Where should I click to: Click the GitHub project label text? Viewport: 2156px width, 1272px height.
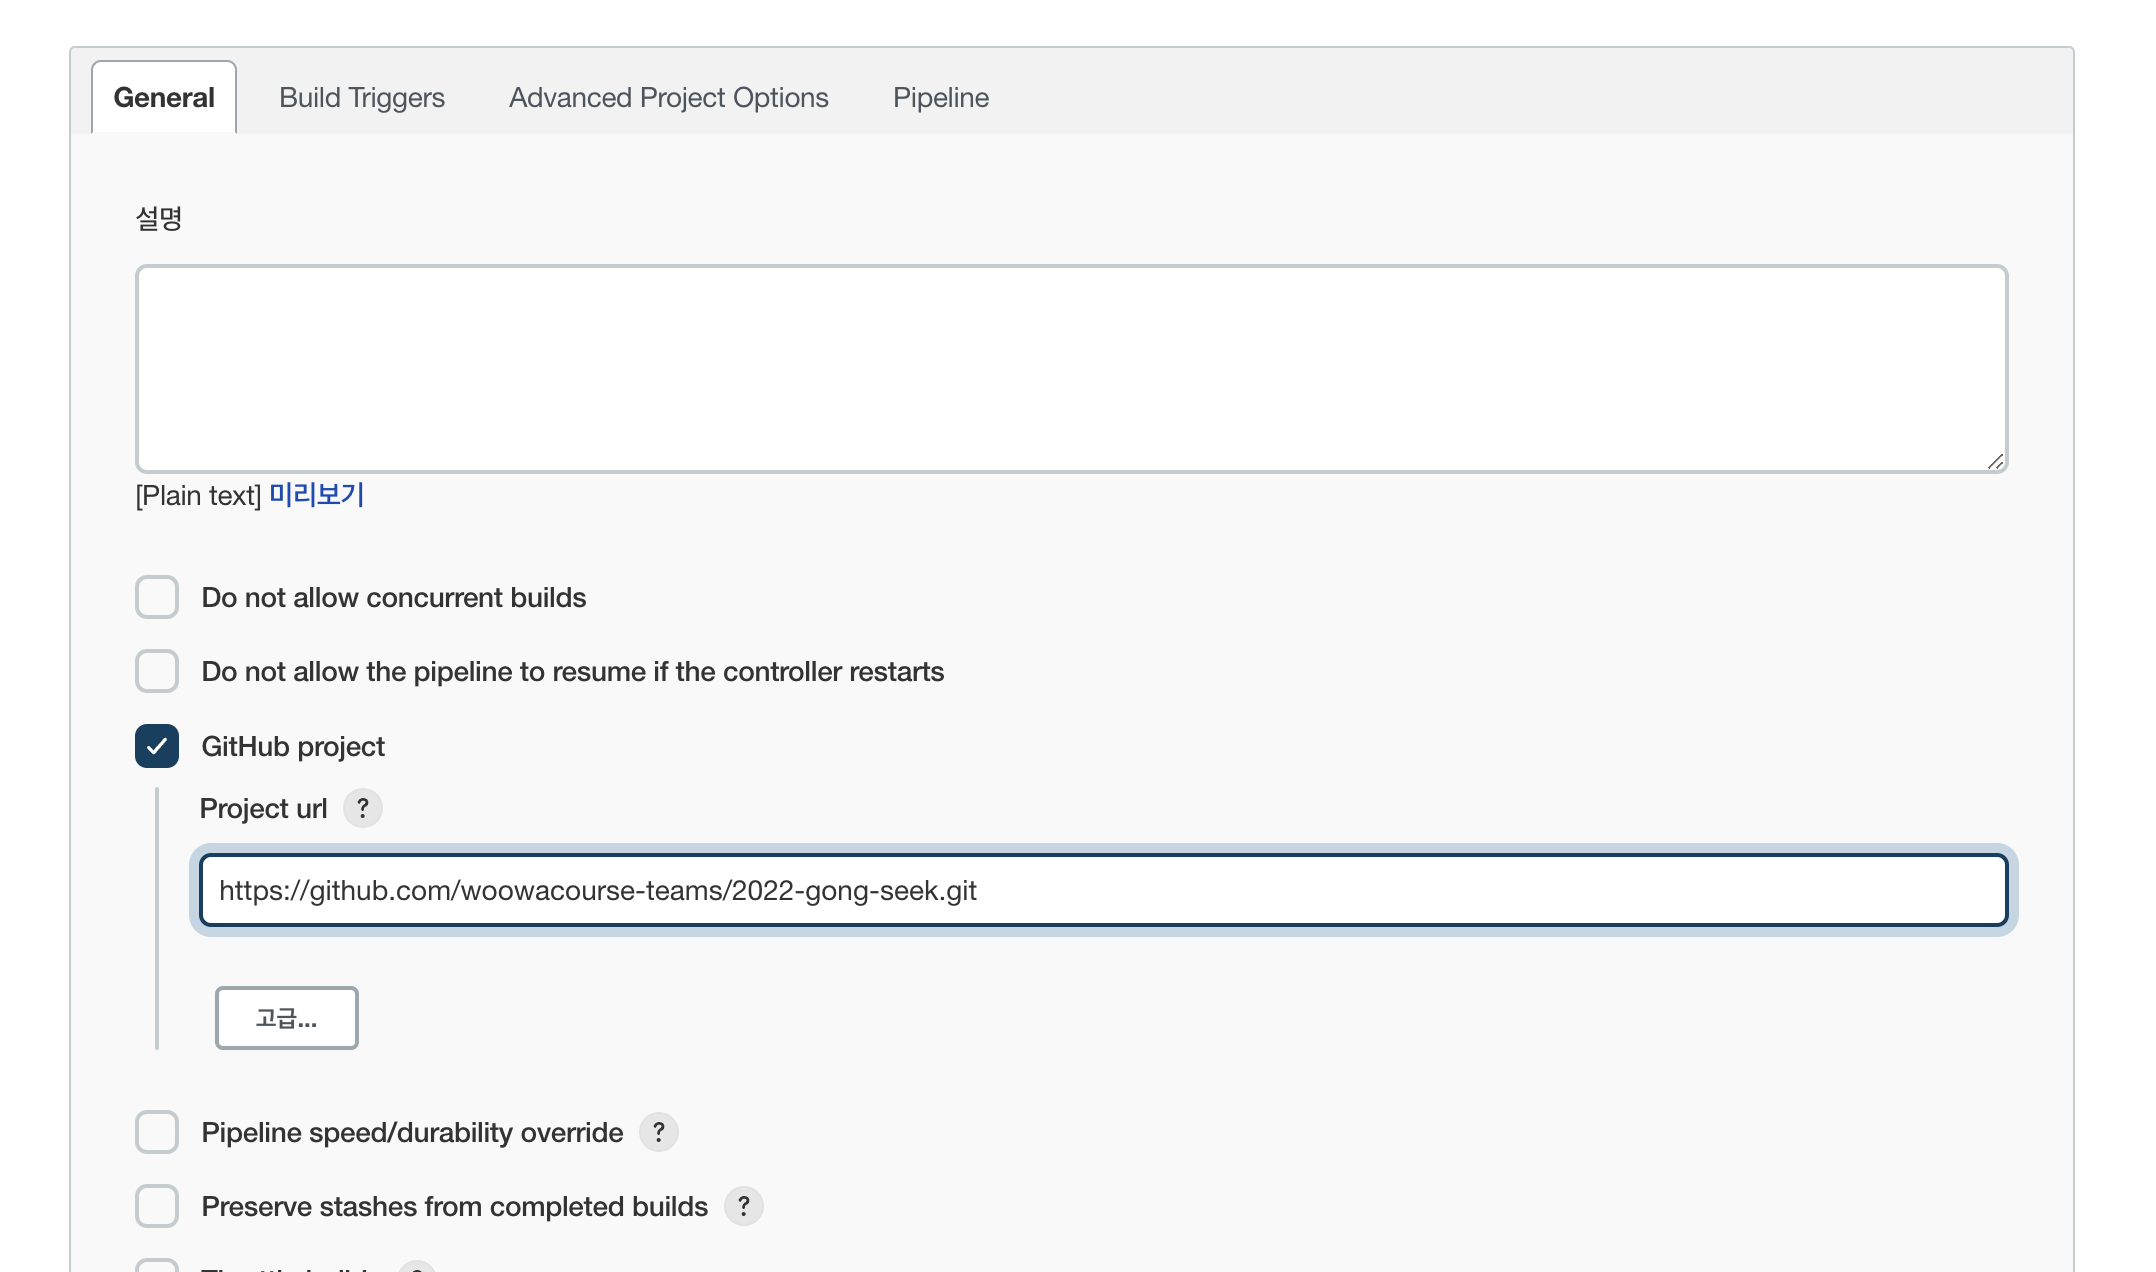tap(293, 747)
